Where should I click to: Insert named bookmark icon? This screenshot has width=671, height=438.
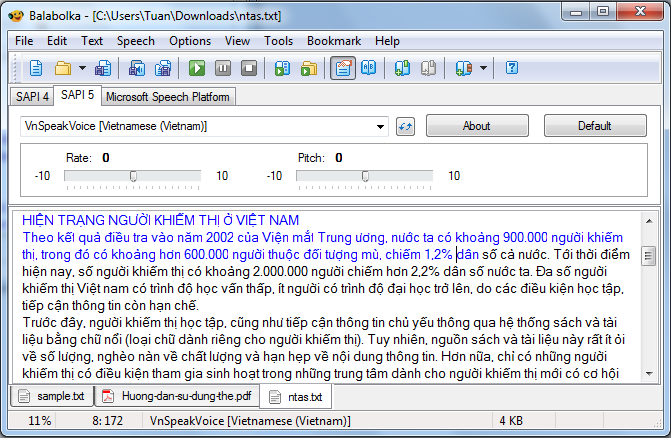point(464,68)
